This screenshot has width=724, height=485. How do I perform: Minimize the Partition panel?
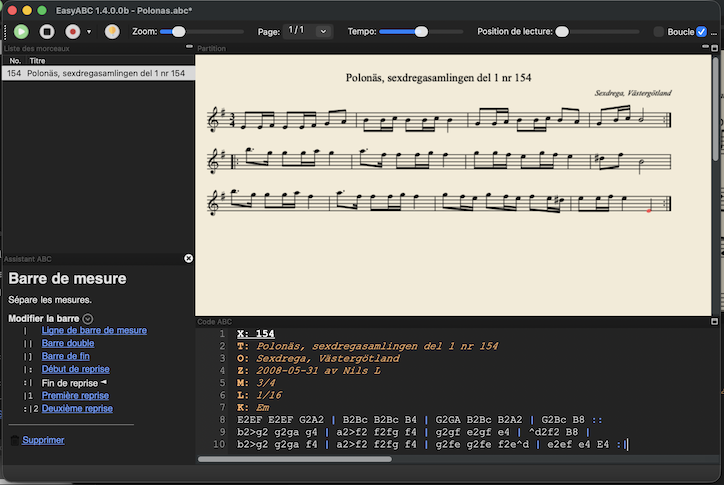click(705, 47)
